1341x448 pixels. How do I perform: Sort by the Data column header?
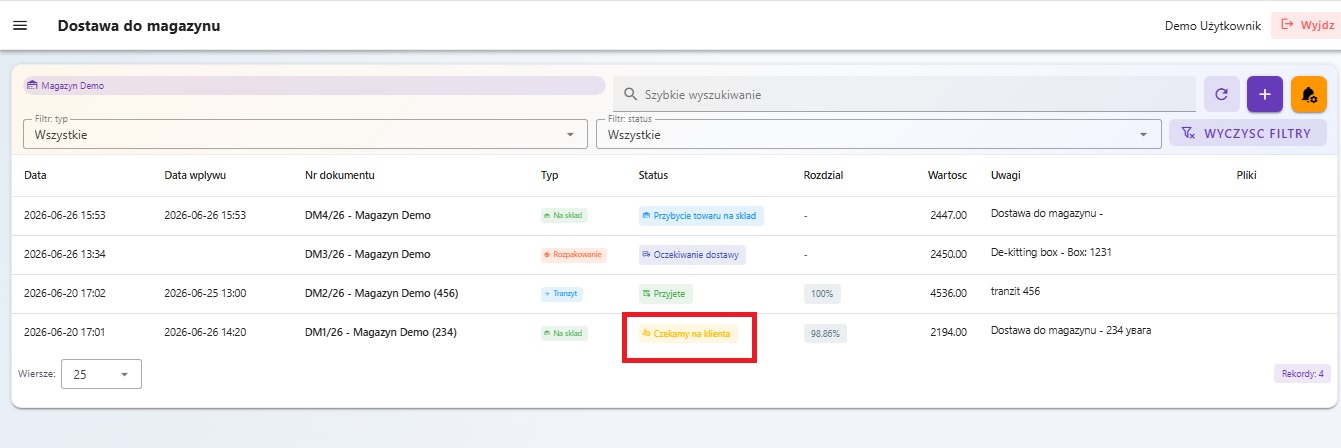[35, 175]
